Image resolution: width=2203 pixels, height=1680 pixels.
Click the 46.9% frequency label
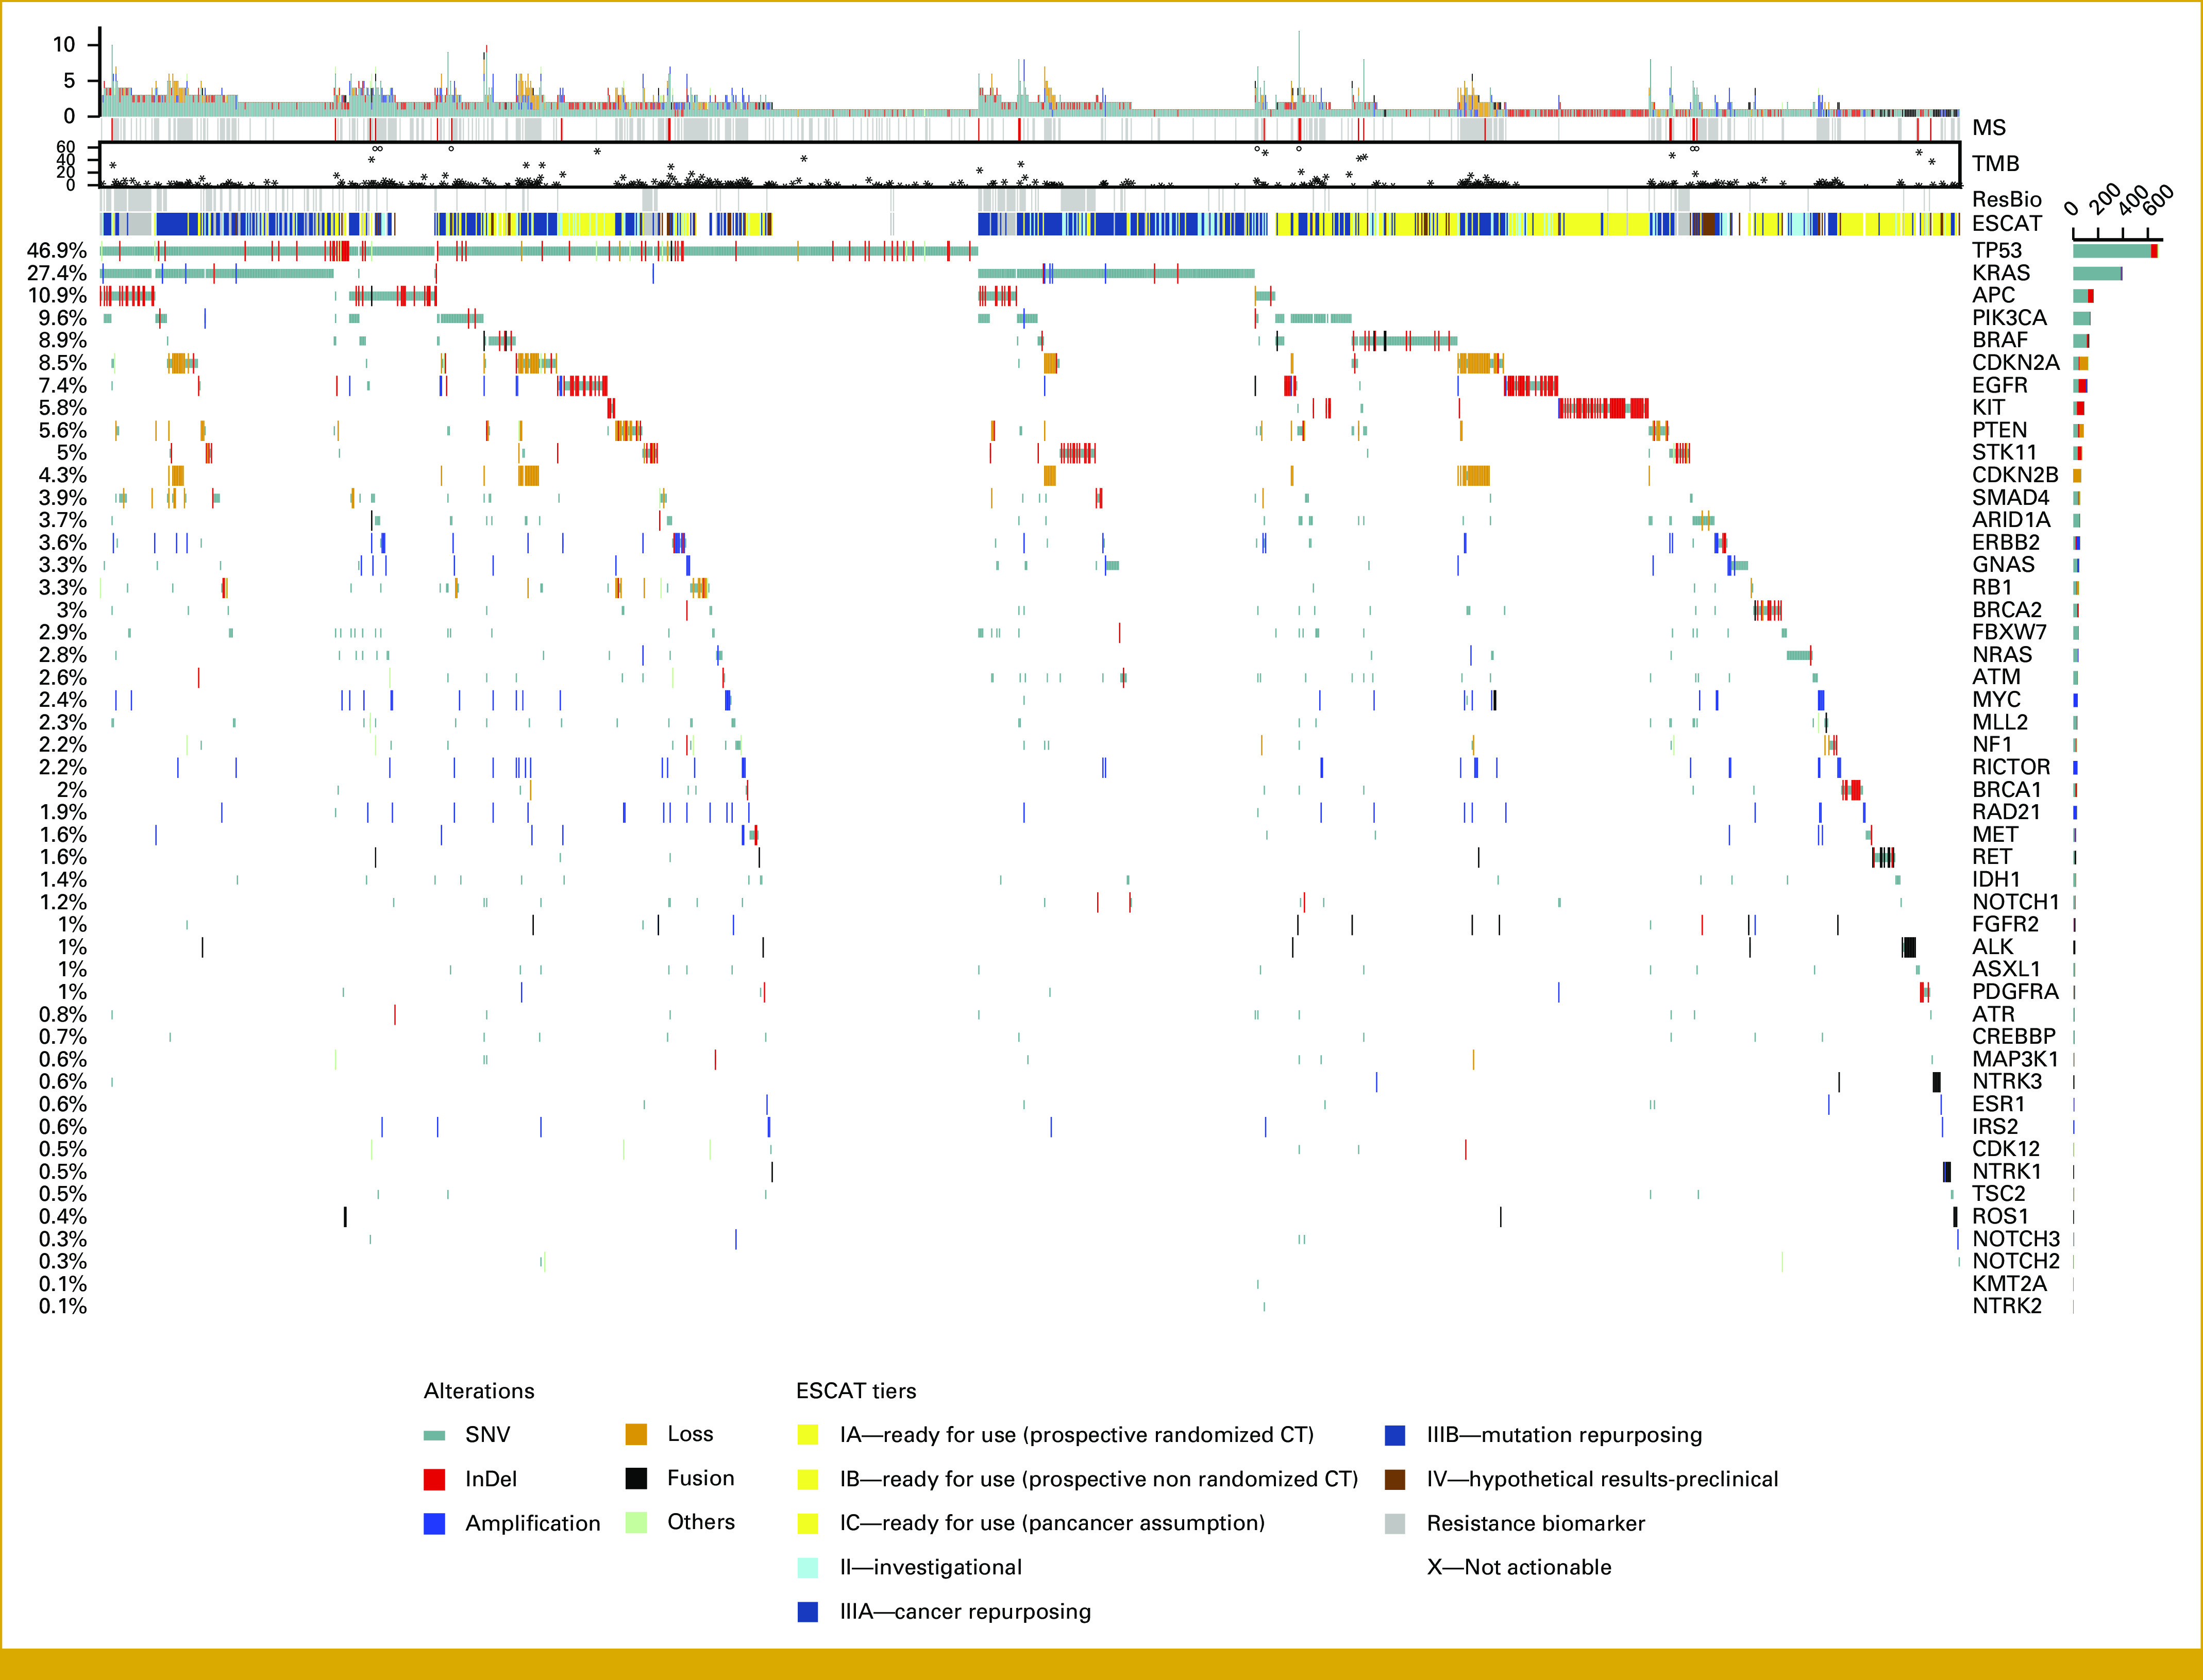[57, 250]
